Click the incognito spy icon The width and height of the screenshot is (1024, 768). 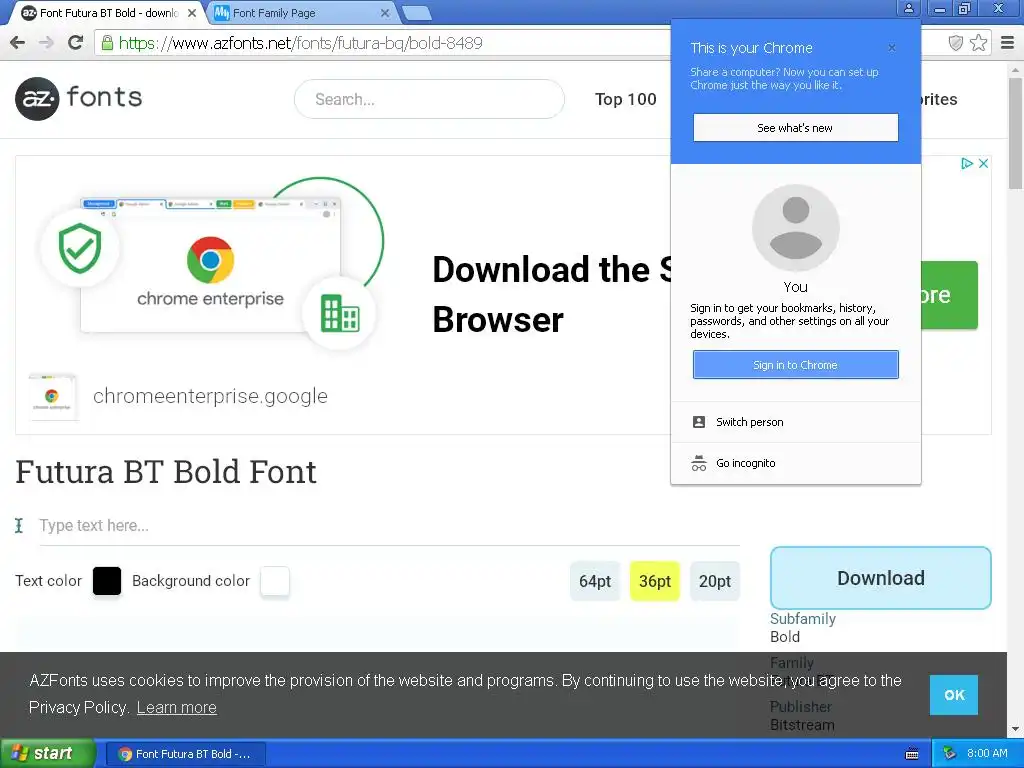(699, 463)
